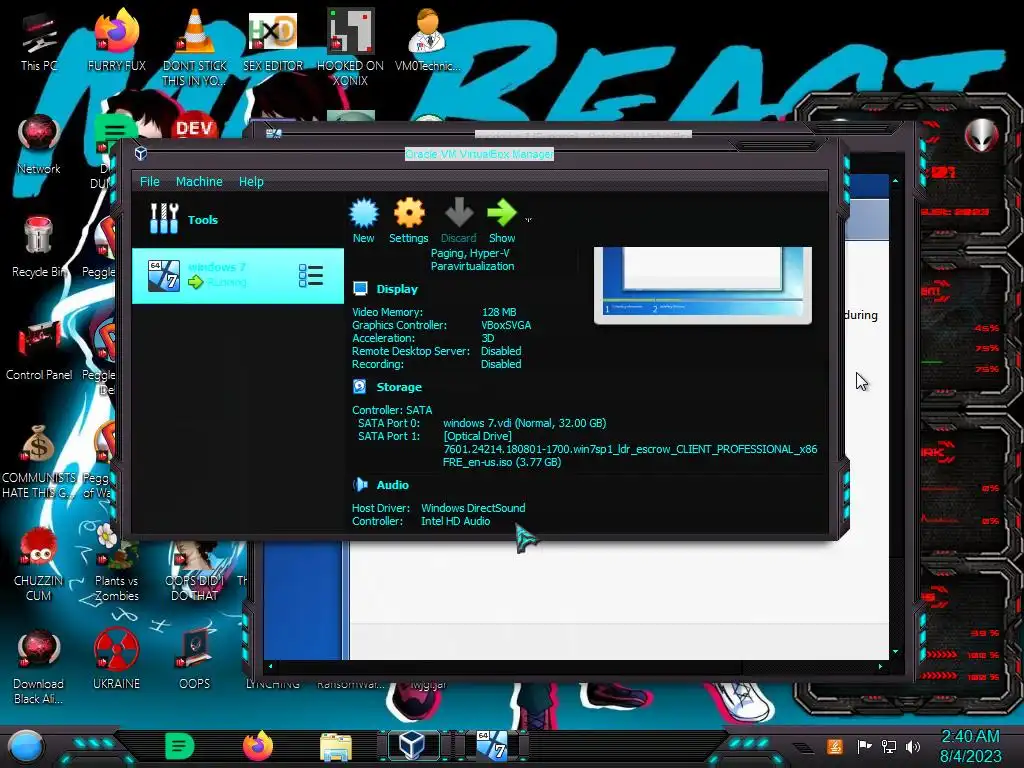The height and width of the screenshot is (768, 1024).
Task: Click the Tools label in the sidebar
Action: click(203, 220)
